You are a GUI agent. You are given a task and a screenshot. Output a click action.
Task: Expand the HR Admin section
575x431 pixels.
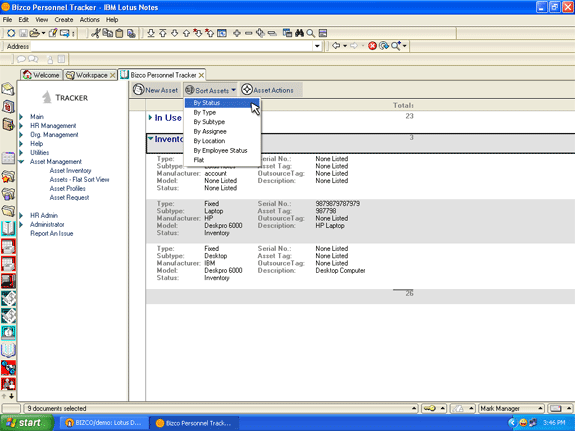pyautogui.click(x=21, y=215)
